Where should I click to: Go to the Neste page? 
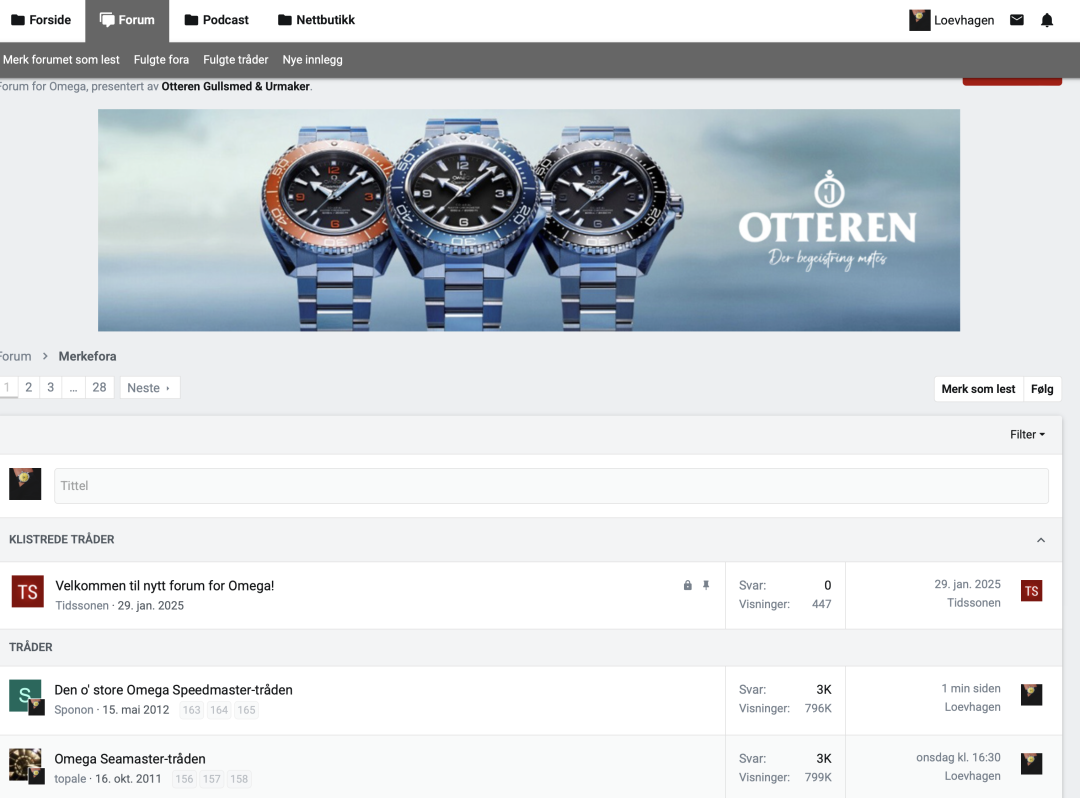click(149, 388)
